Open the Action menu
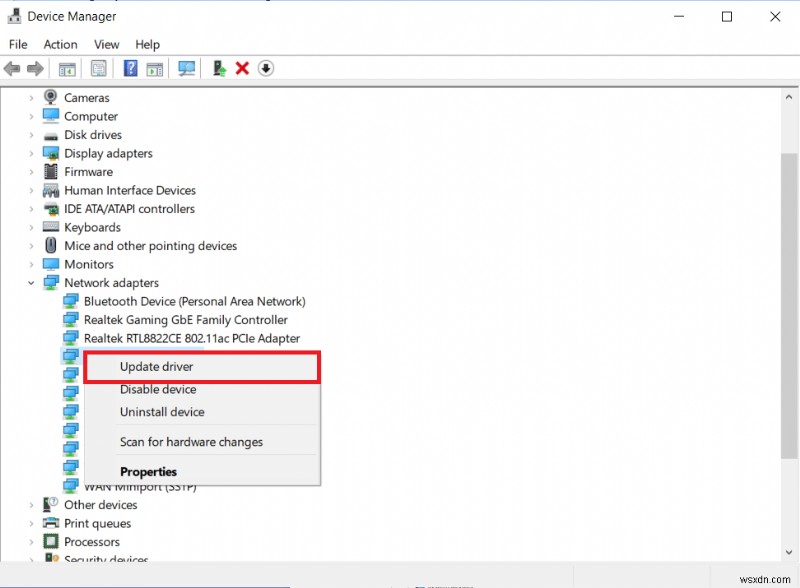This screenshot has height=588, width=800. point(60,44)
